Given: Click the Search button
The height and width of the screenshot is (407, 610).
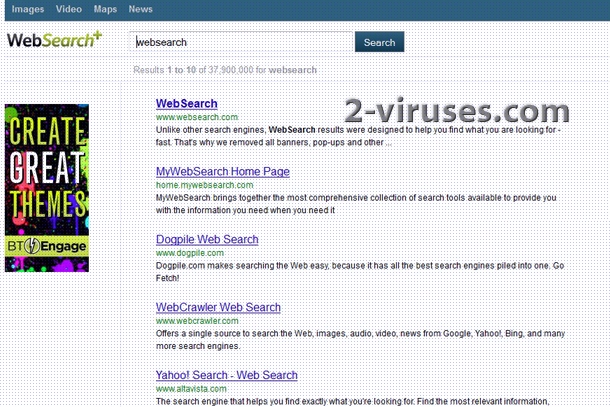Looking at the screenshot, I should tap(379, 42).
